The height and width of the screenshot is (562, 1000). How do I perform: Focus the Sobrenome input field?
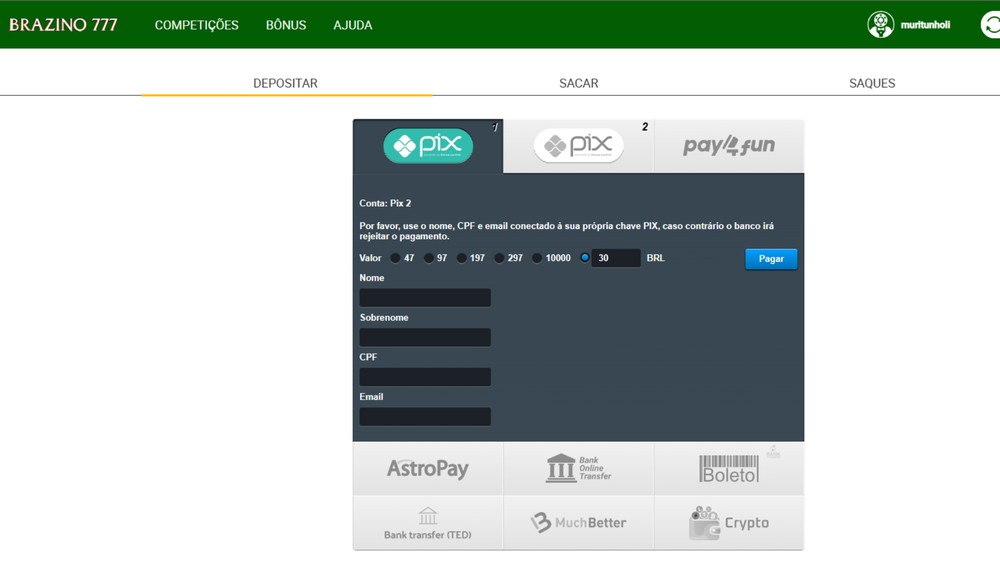pyautogui.click(x=425, y=337)
